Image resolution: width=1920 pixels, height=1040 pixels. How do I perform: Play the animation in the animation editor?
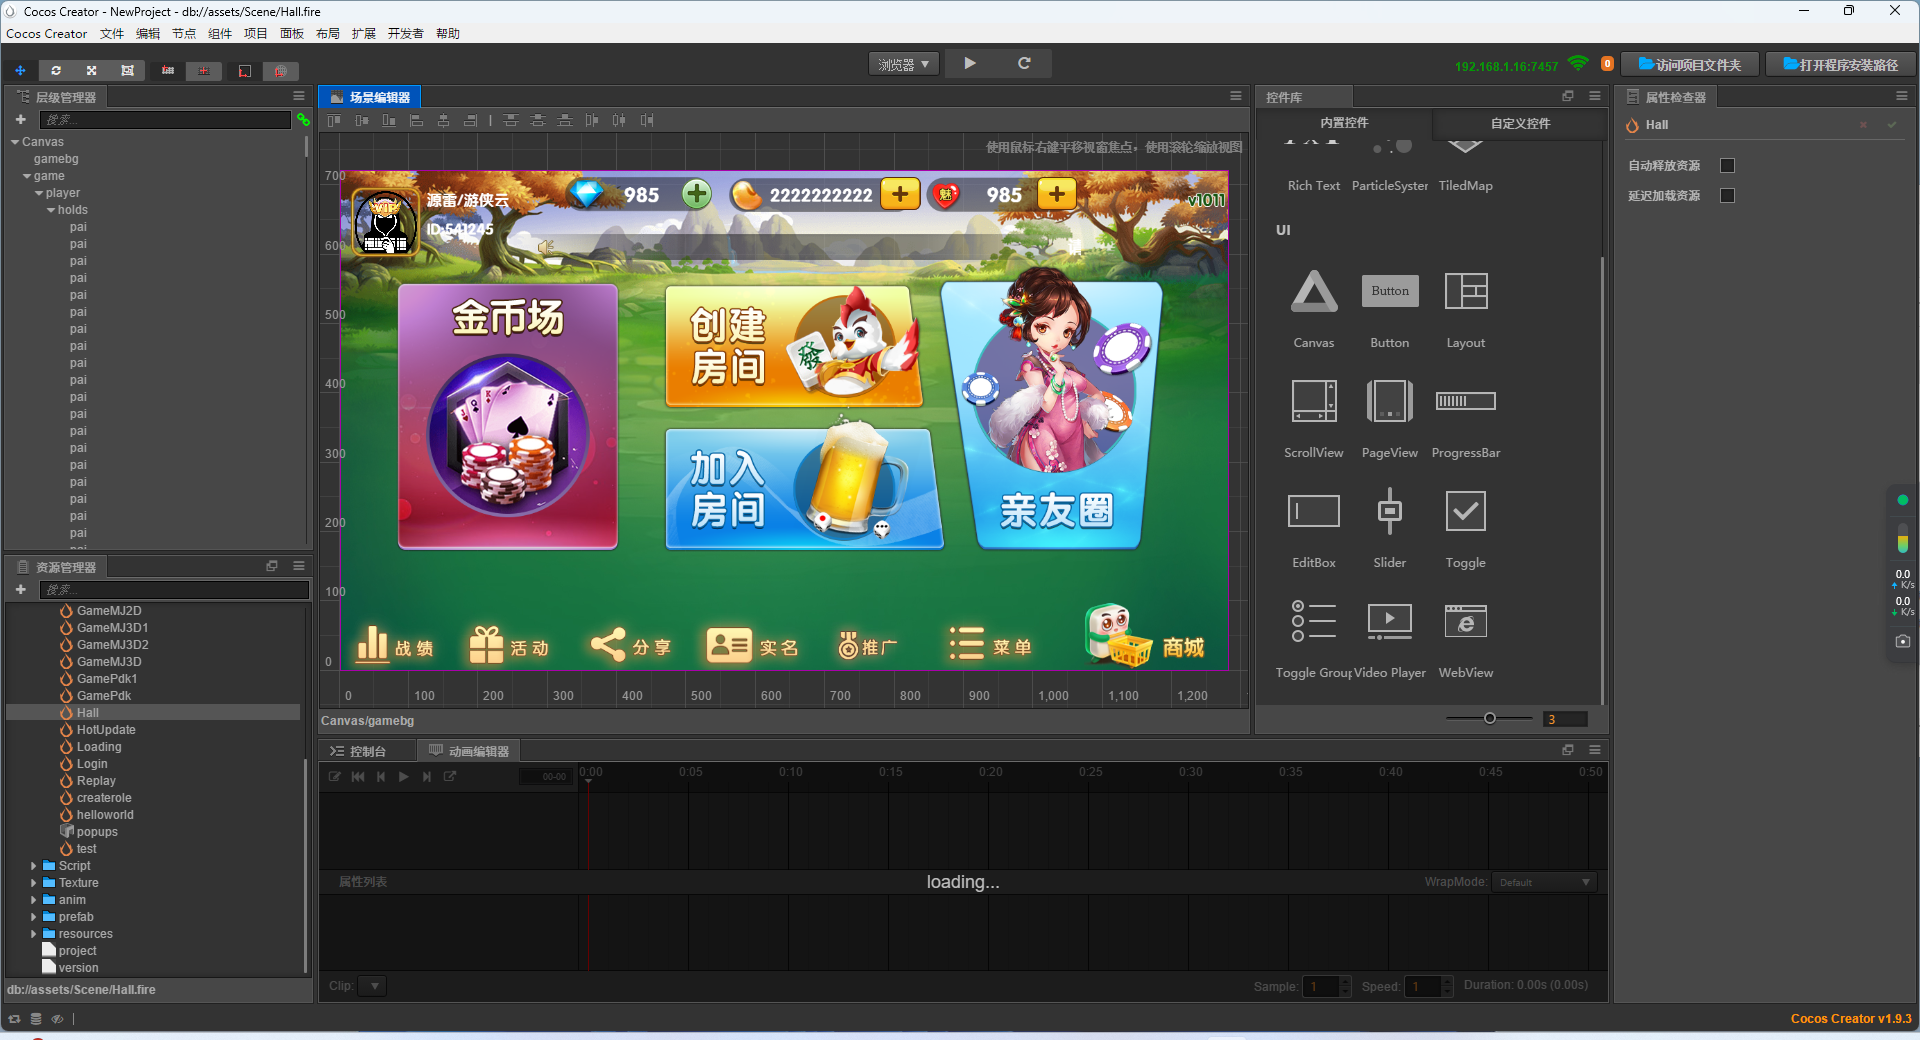pyautogui.click(x=403, y=777)
